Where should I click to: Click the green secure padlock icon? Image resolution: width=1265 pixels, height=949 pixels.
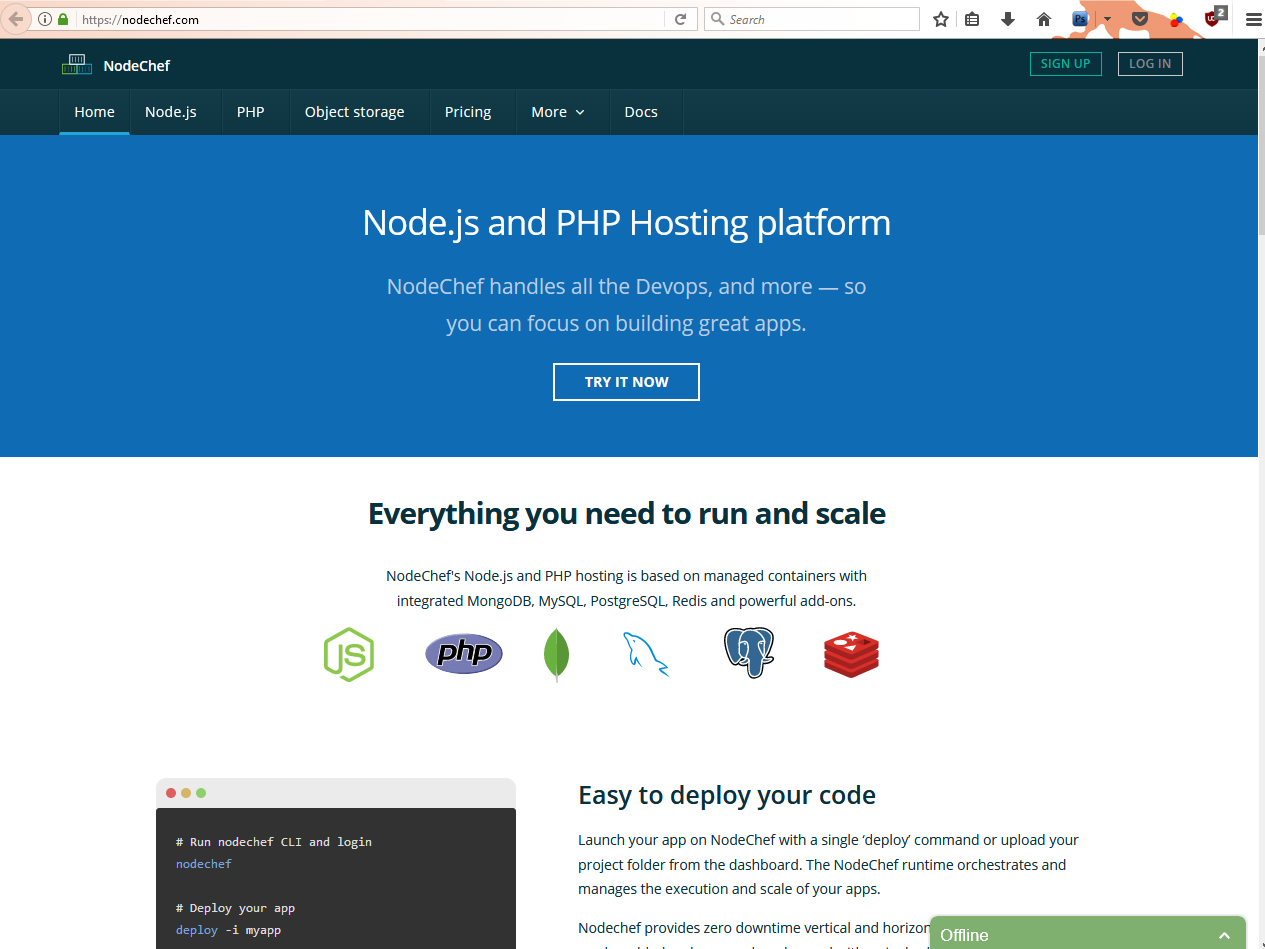click(63, 19)
